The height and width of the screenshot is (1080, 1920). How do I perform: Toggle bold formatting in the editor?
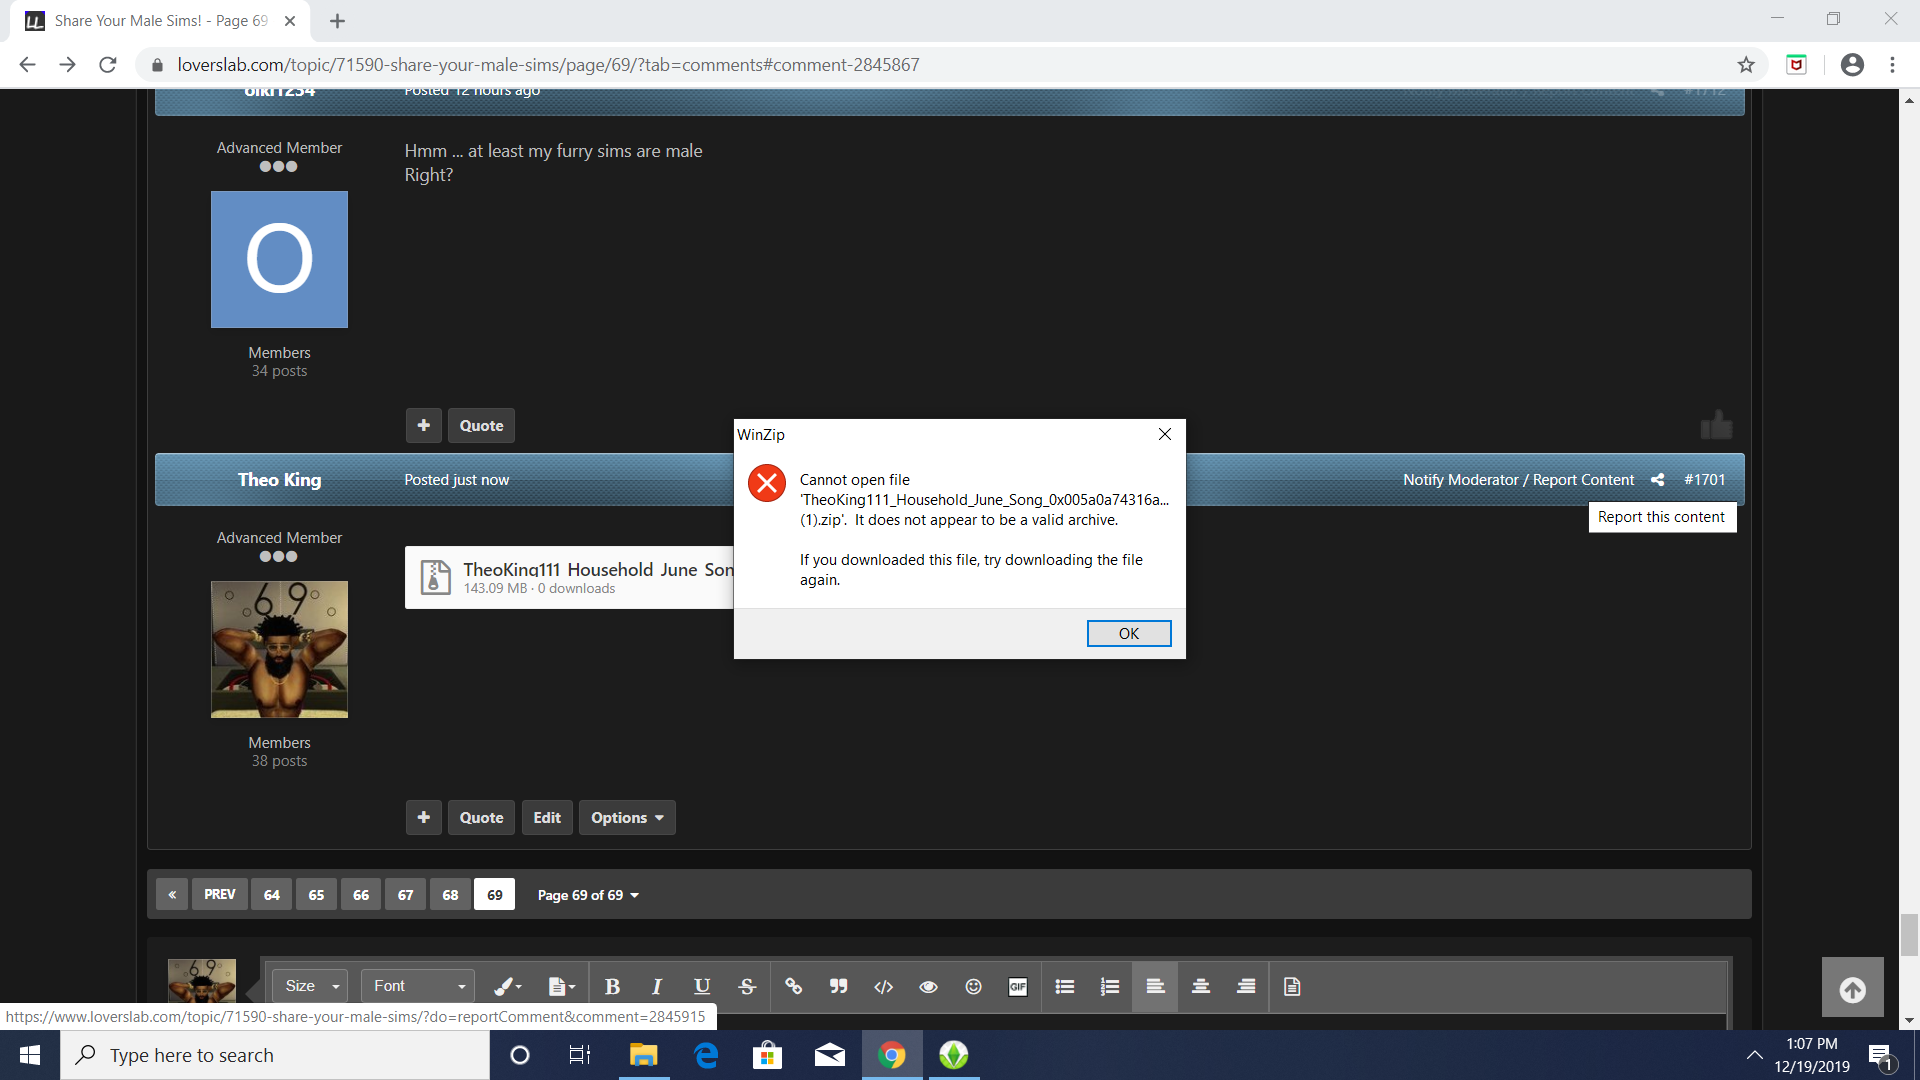click(x=612, y=986)
